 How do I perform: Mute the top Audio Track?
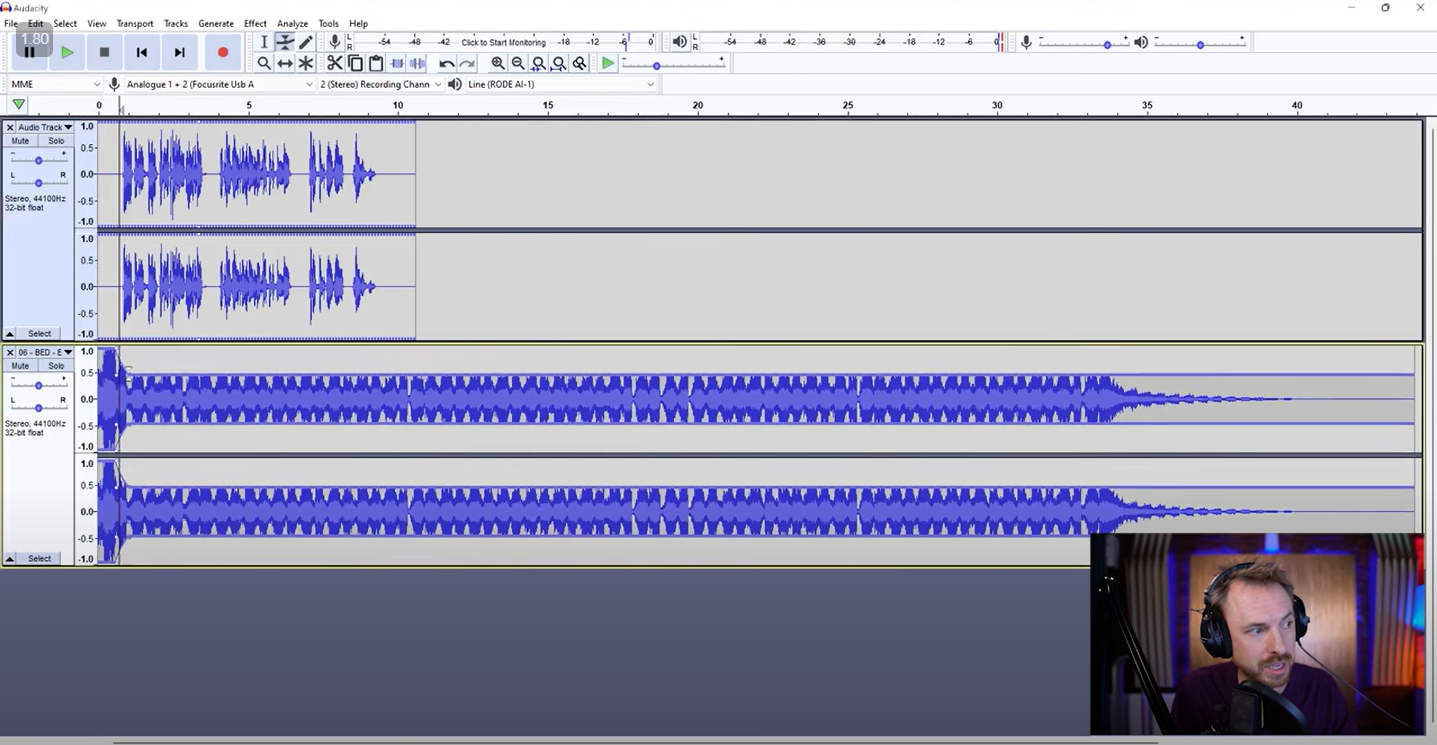[x=20, y=141]
